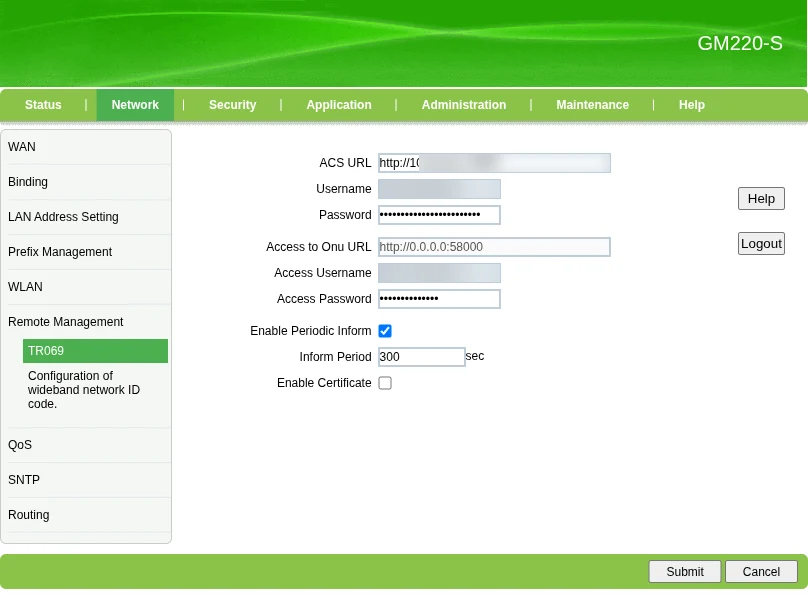808x595 pixels.
Task: Click the 'sec' unit label
Action: (x=475, y=356)
